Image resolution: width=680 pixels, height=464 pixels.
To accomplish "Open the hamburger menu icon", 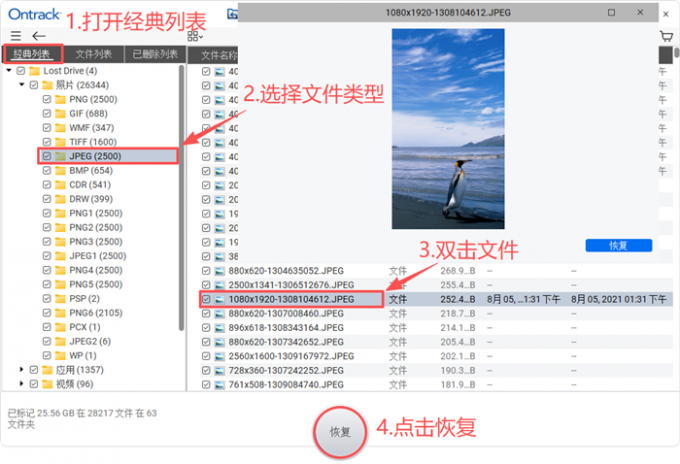I will click(x=16, y=36).
